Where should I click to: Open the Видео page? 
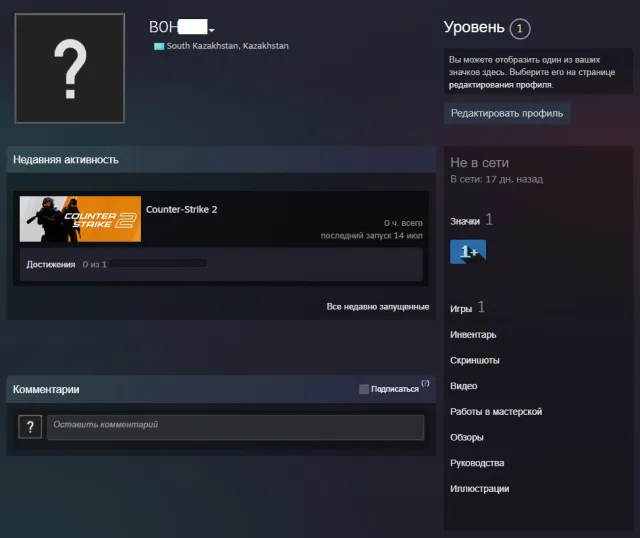pyautogui.click(x=464, y=386)
